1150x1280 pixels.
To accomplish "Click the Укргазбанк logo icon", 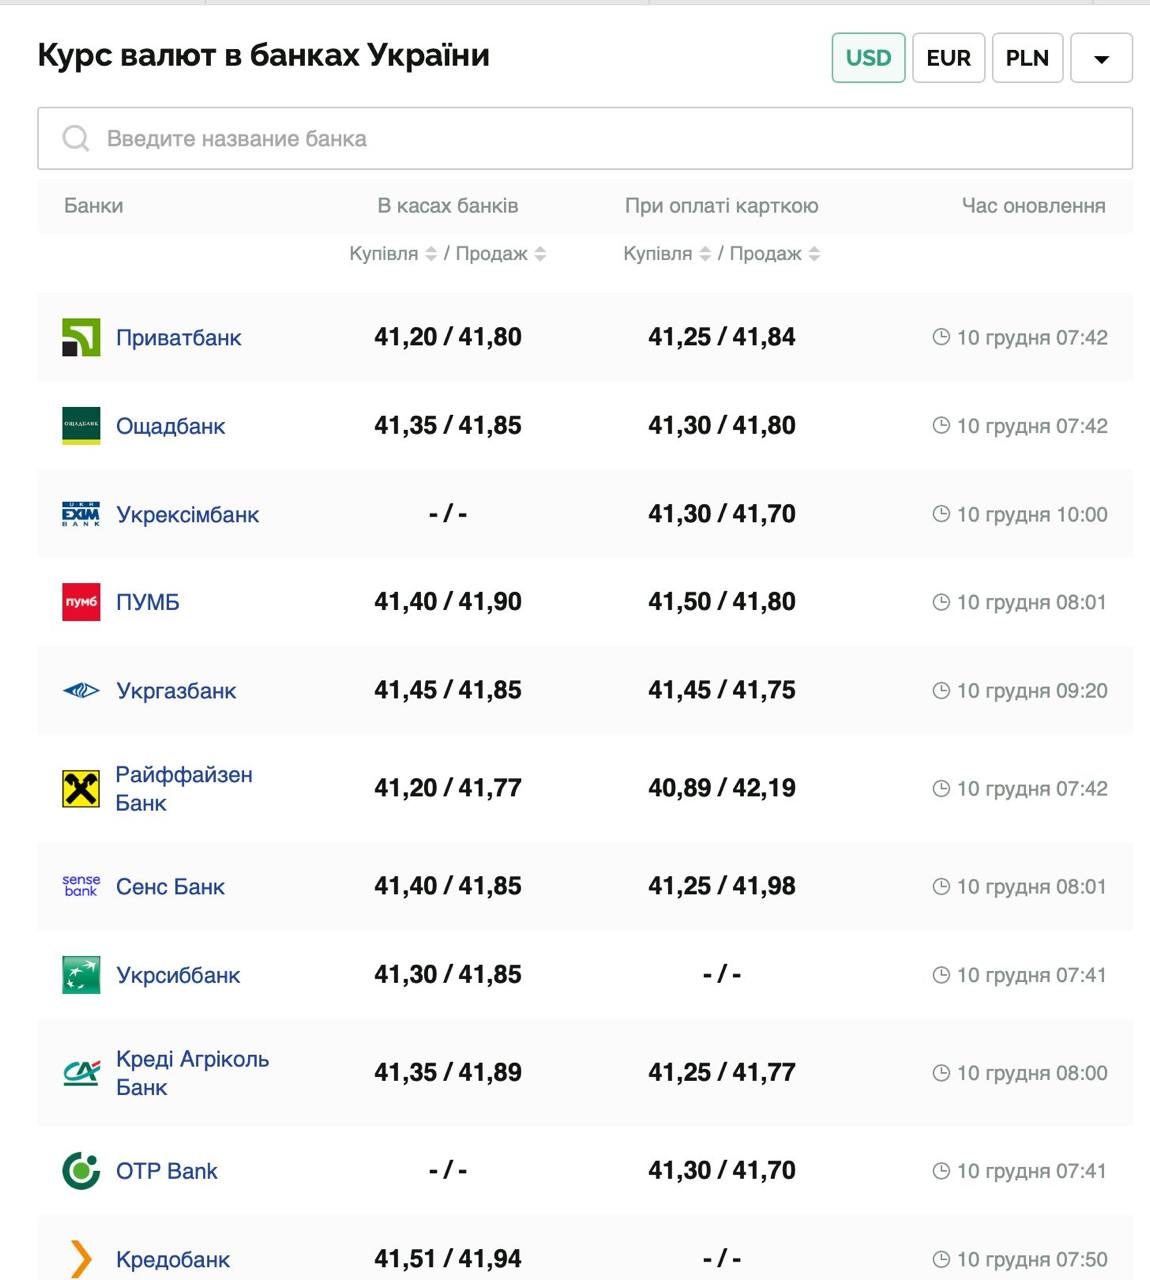I will tap(81, 690).
